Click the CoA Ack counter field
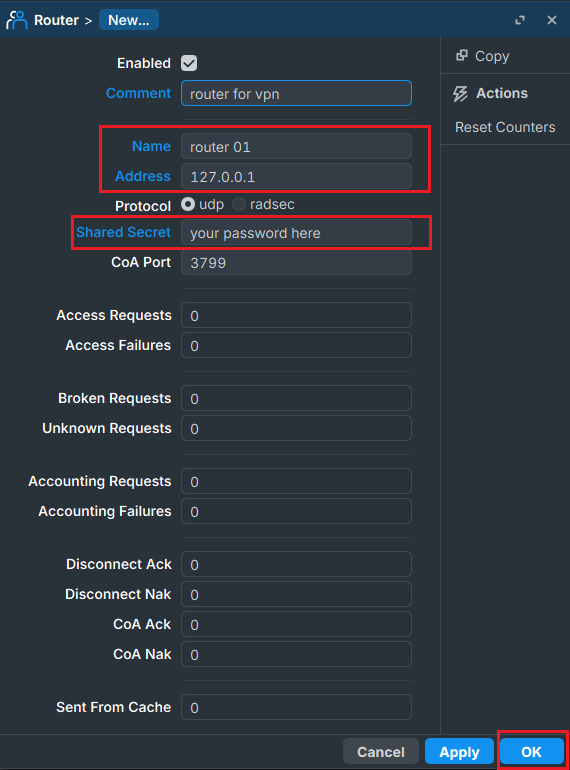Image resolution: width=570 pixels, height=770 pixels. click(296, 624)
